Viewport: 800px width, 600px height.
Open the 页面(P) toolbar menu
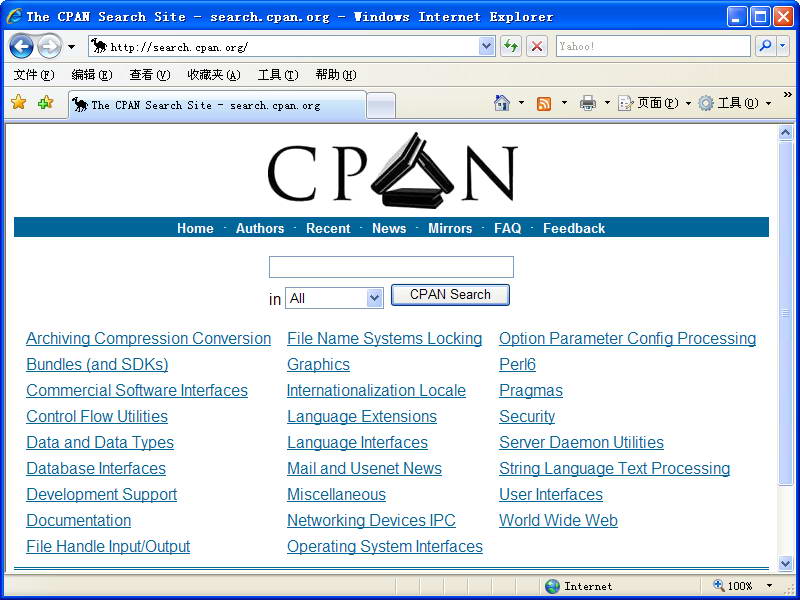pos(655,104)
